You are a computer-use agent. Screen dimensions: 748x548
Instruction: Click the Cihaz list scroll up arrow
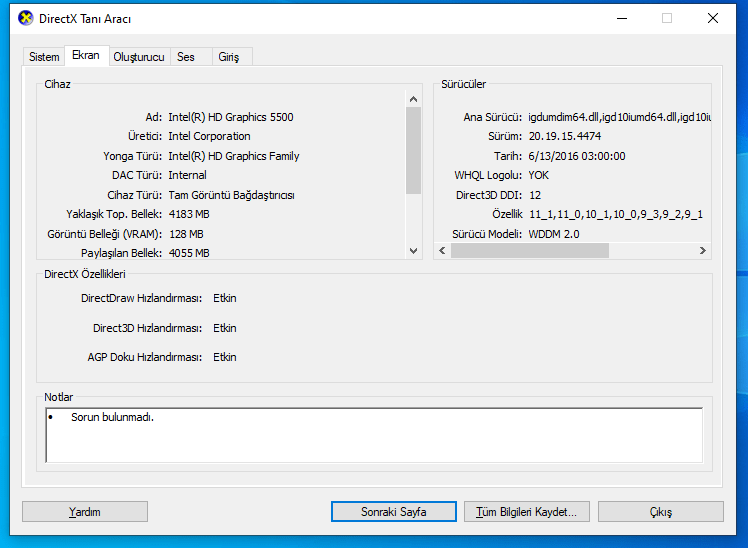[414, 99]
